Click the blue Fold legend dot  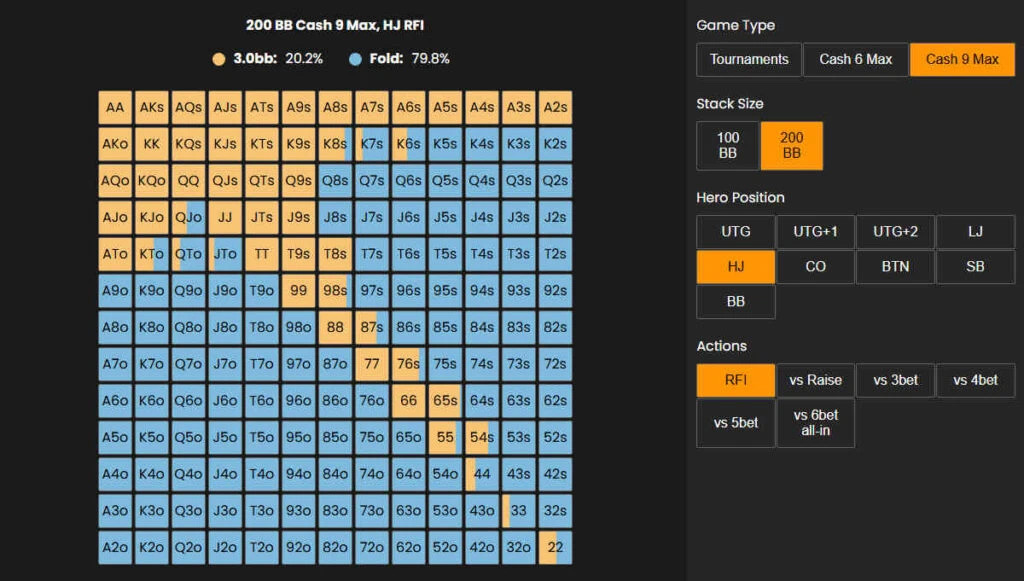(356, 59)
